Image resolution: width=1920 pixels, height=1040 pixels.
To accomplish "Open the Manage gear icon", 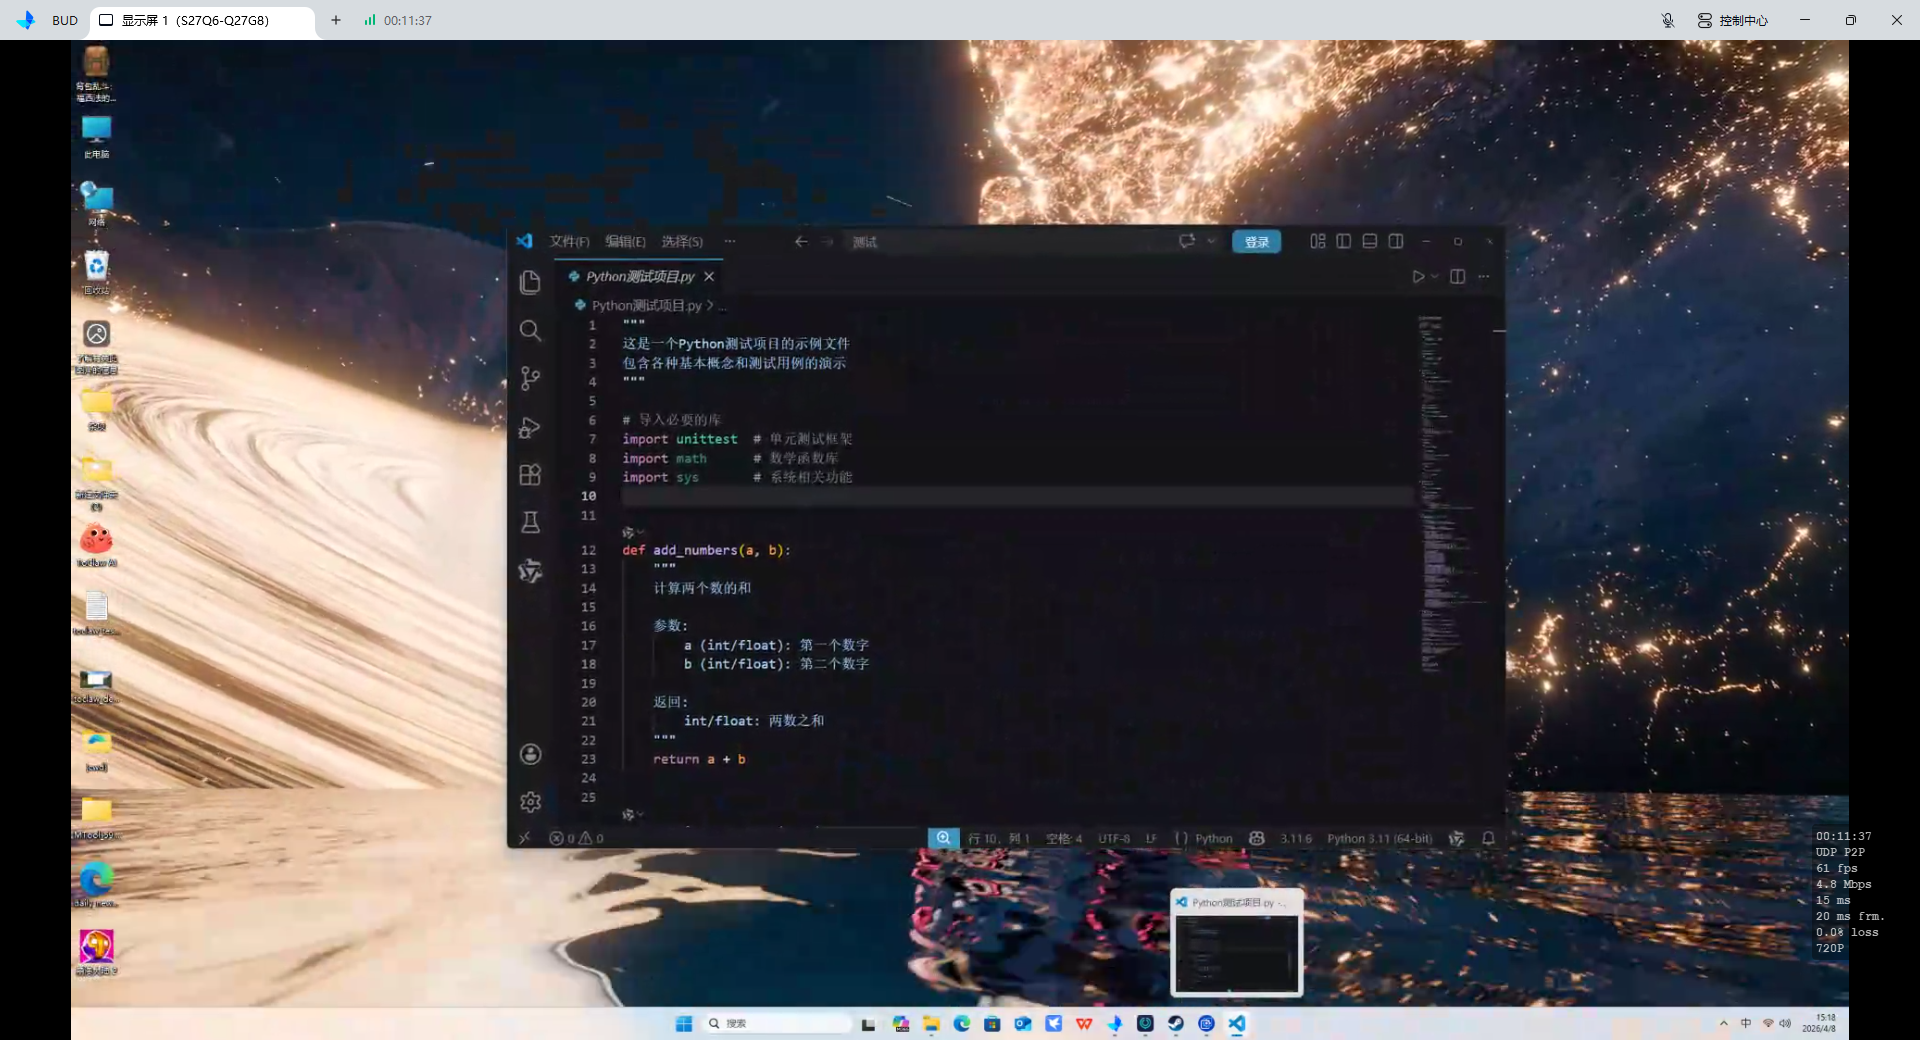I will pos(530,802).
